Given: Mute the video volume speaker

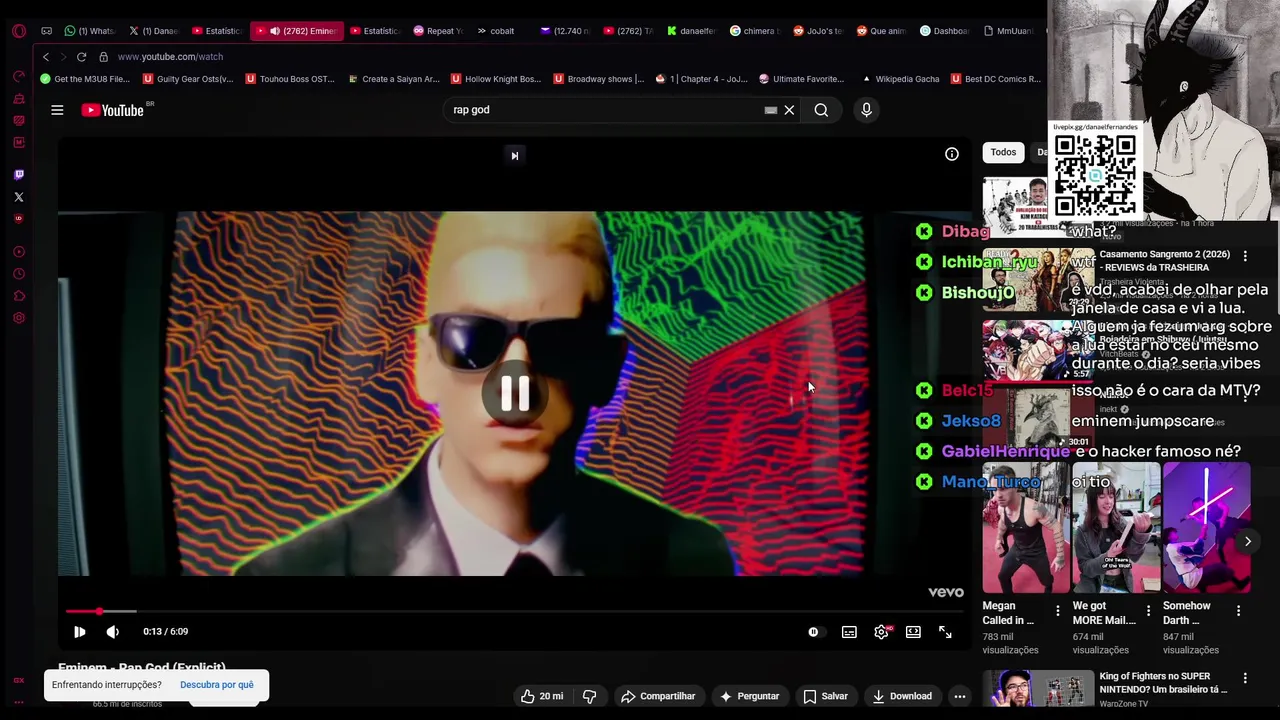Looking at the screenshot, I should point(113,632).
